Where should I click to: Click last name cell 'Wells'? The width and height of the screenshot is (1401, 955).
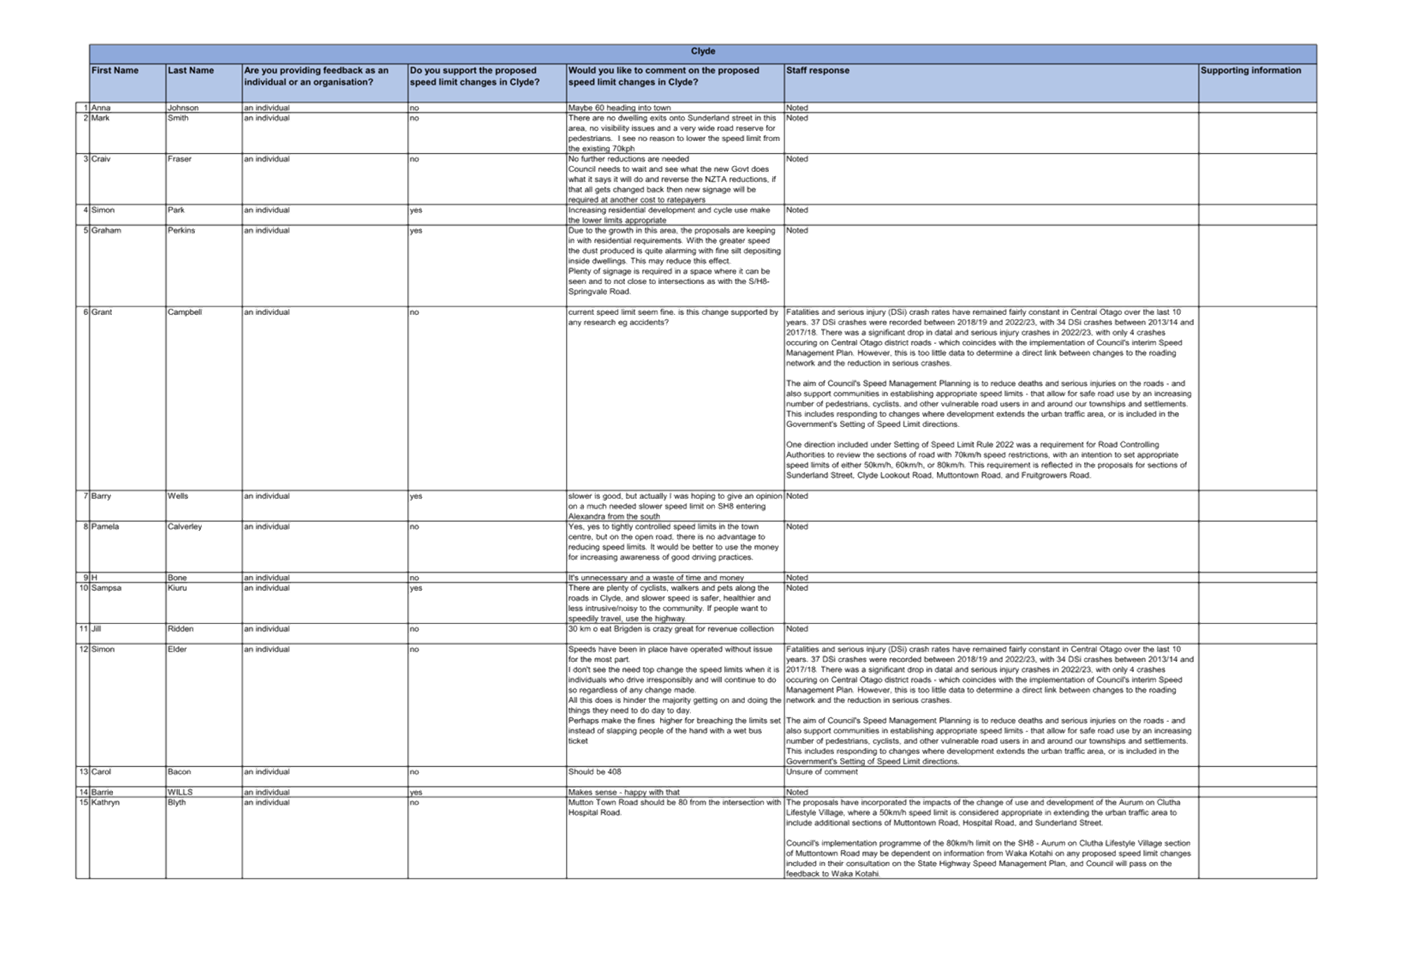tap(179, 496)
